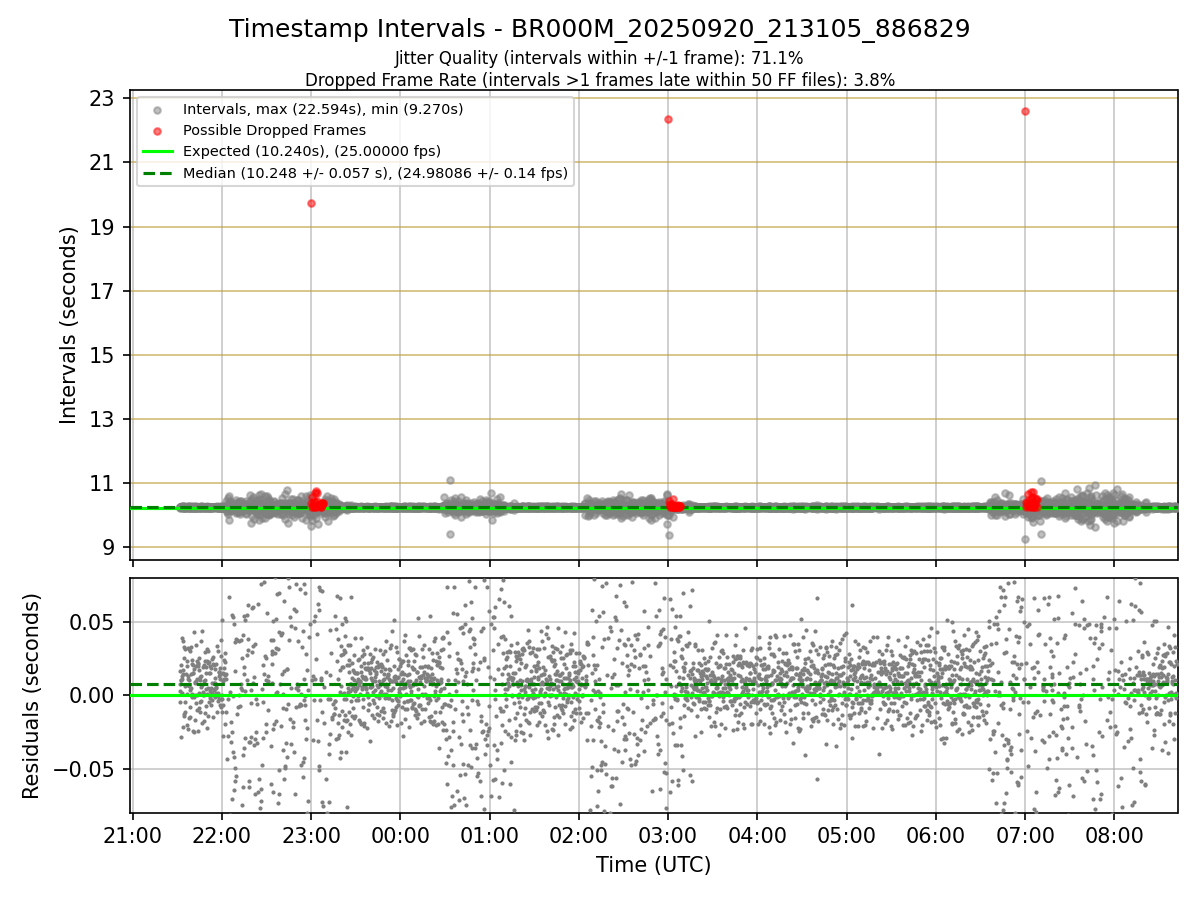This screenshot has width=1200, height=900.
Task: Click the '23' tick on the intervals axis
Action: point(103,99)
